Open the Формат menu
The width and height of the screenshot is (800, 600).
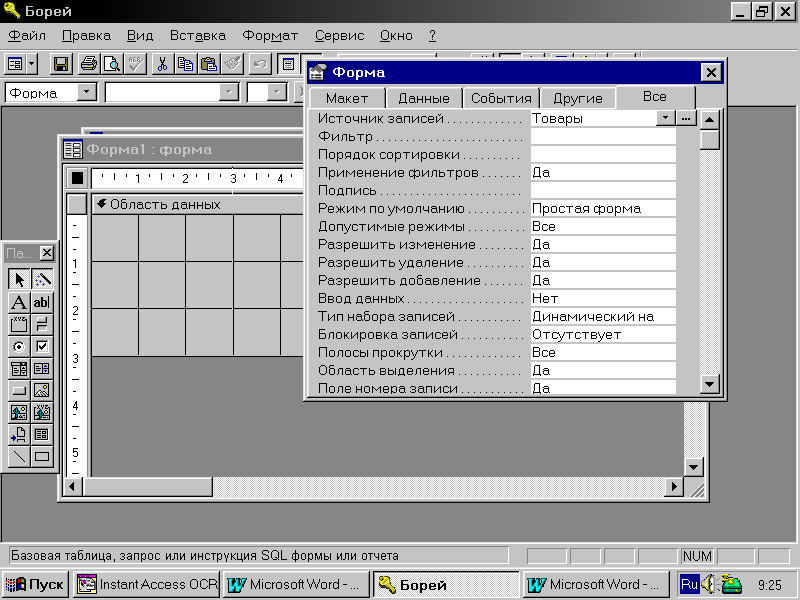pyautogui.click(x=270, y=36)
